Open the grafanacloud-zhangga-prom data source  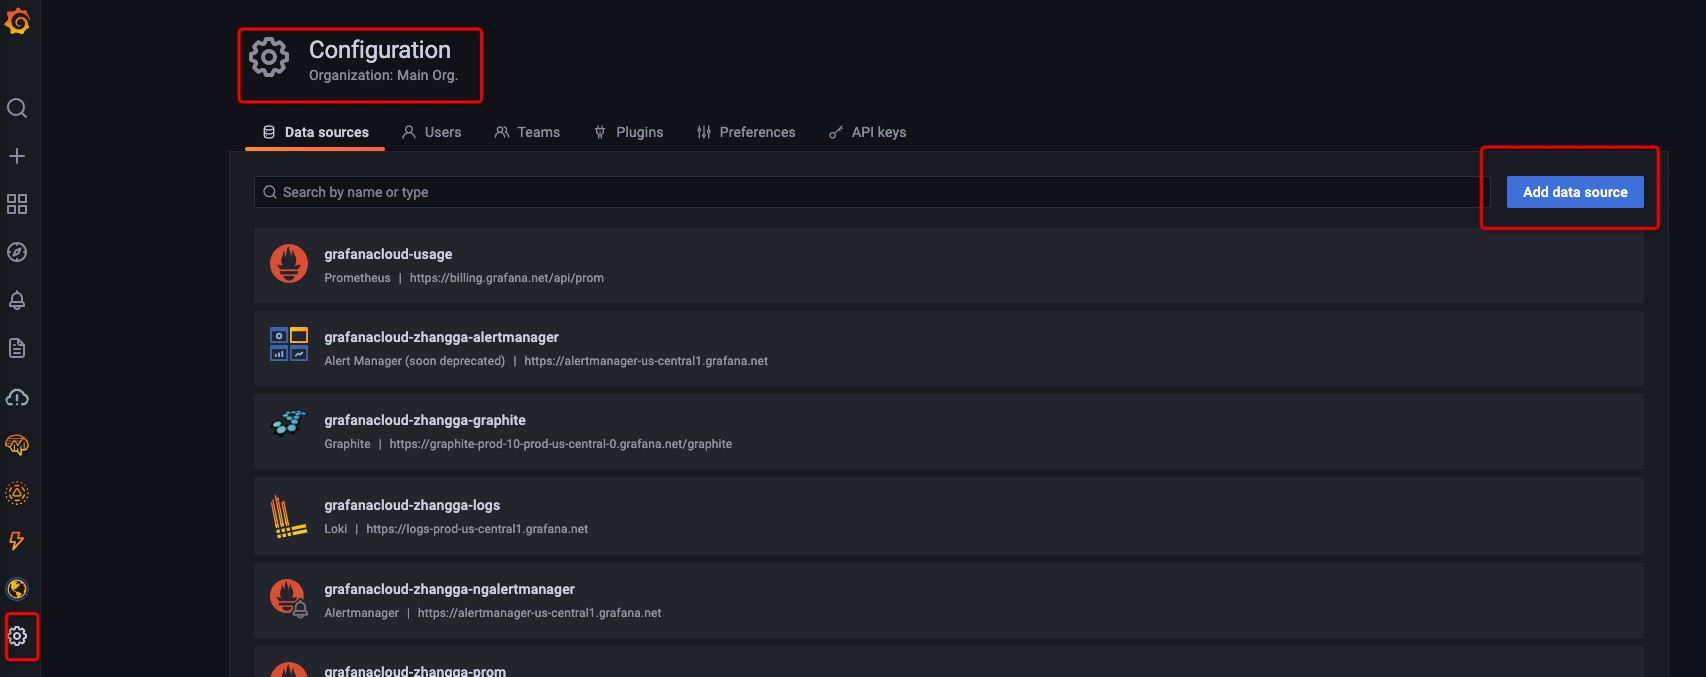click(x=949, y=662)
